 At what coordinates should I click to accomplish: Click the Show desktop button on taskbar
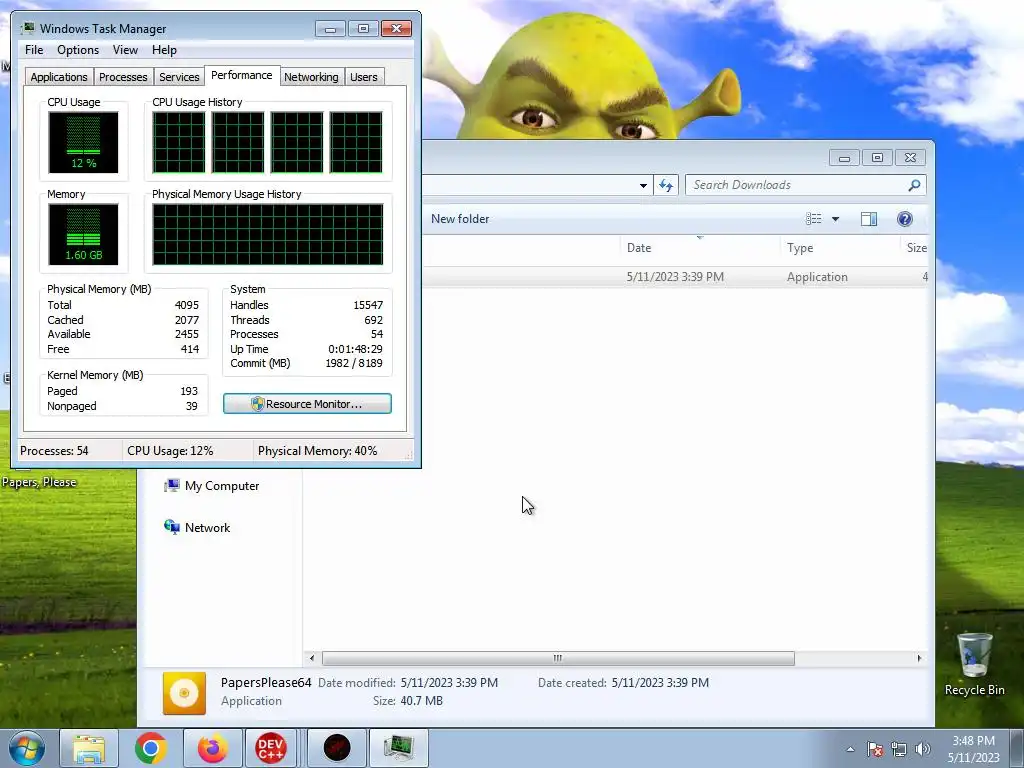pos(1017,748)
